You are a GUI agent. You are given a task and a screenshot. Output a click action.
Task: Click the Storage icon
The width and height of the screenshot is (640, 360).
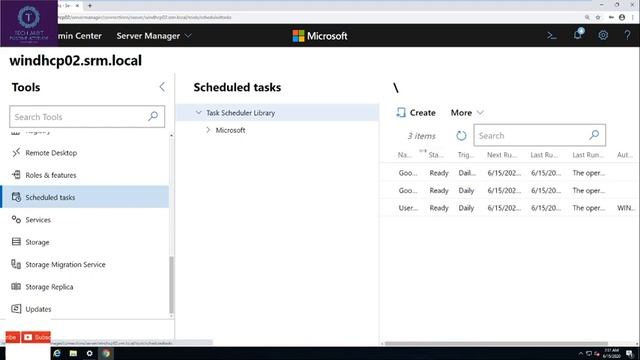coord(16,242)
